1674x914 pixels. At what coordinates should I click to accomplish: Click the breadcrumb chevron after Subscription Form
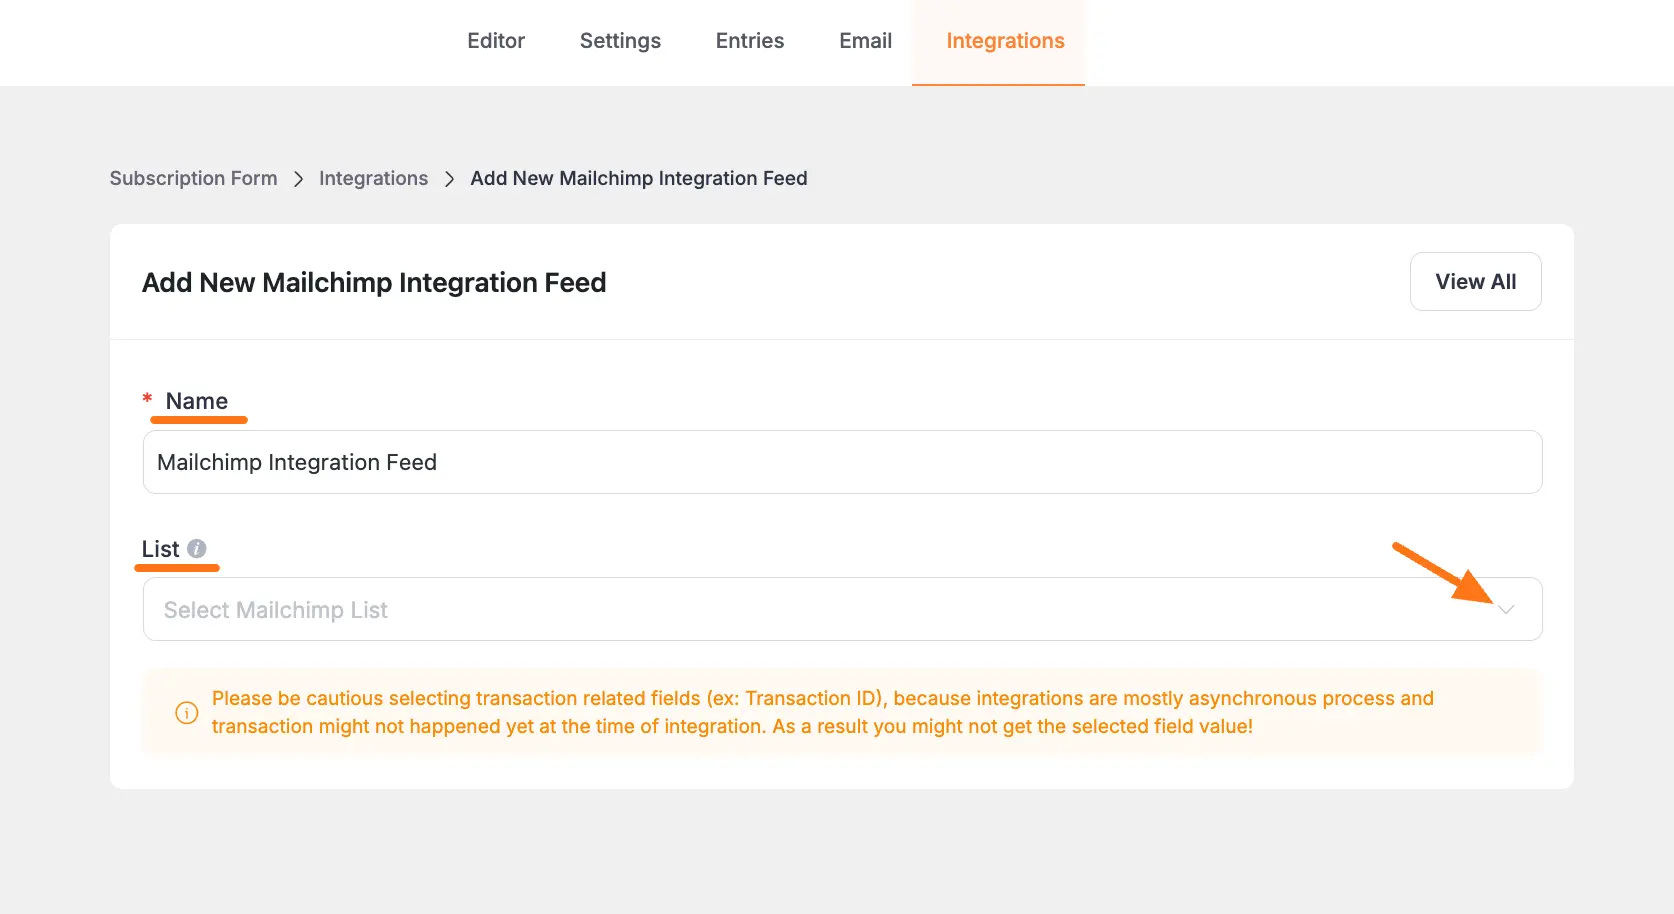pyautogui.click(x=298, y=179)
